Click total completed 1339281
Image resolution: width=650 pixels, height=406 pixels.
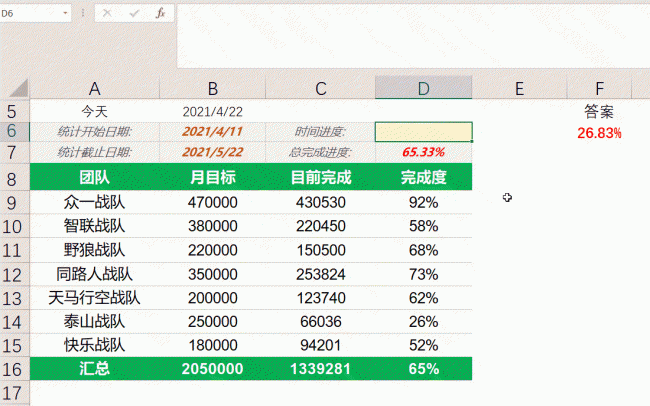pyautogui.click(x=320, y=368)
